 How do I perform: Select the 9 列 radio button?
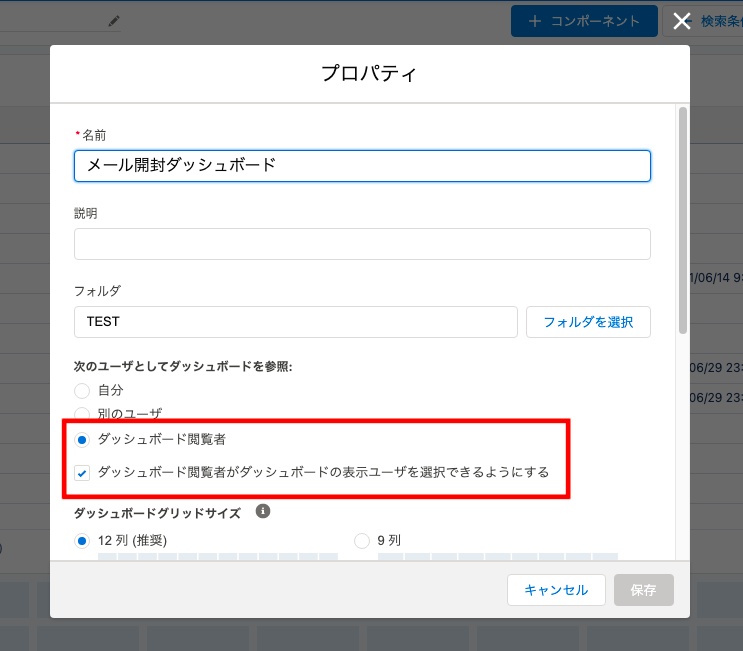(362, 541)
